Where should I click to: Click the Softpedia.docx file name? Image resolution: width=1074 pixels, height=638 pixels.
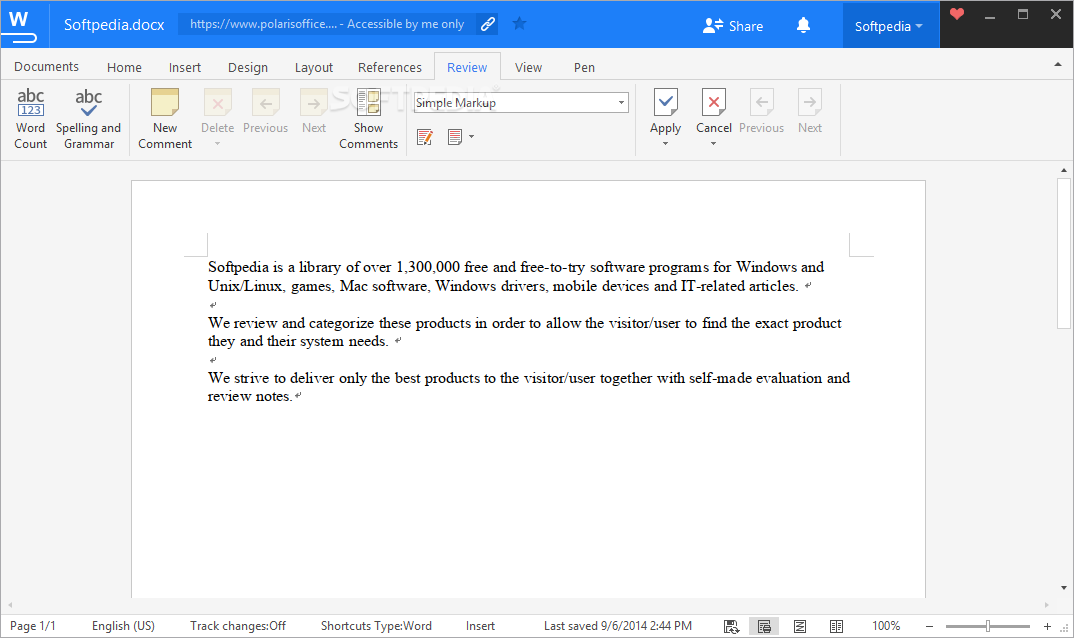point(114,25)
